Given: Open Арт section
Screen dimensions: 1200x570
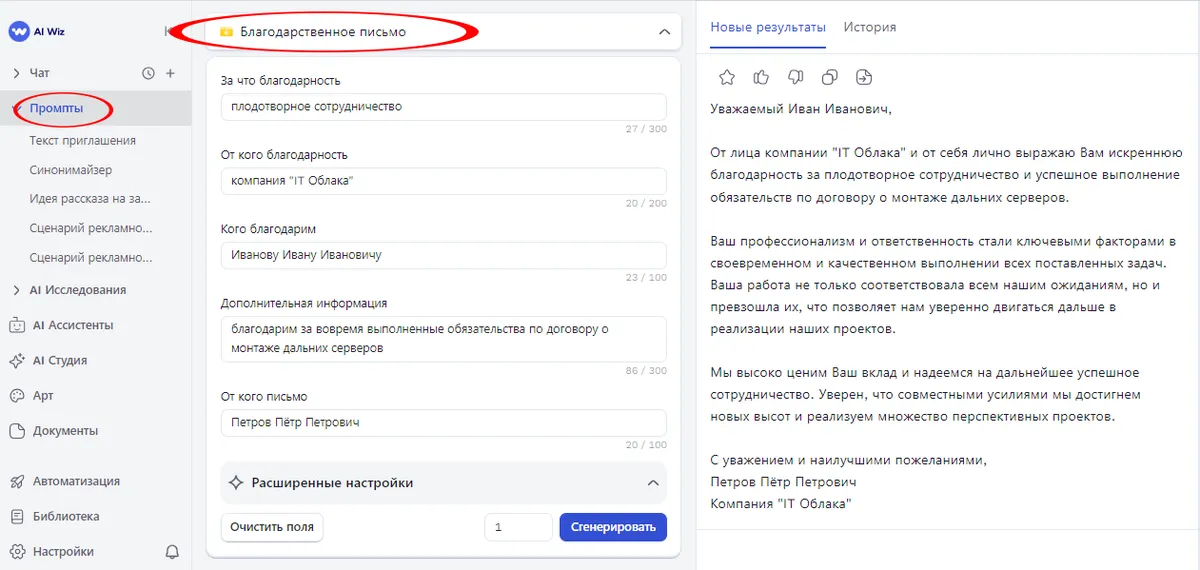Looking at the screenshot, I should coord(31,395).
